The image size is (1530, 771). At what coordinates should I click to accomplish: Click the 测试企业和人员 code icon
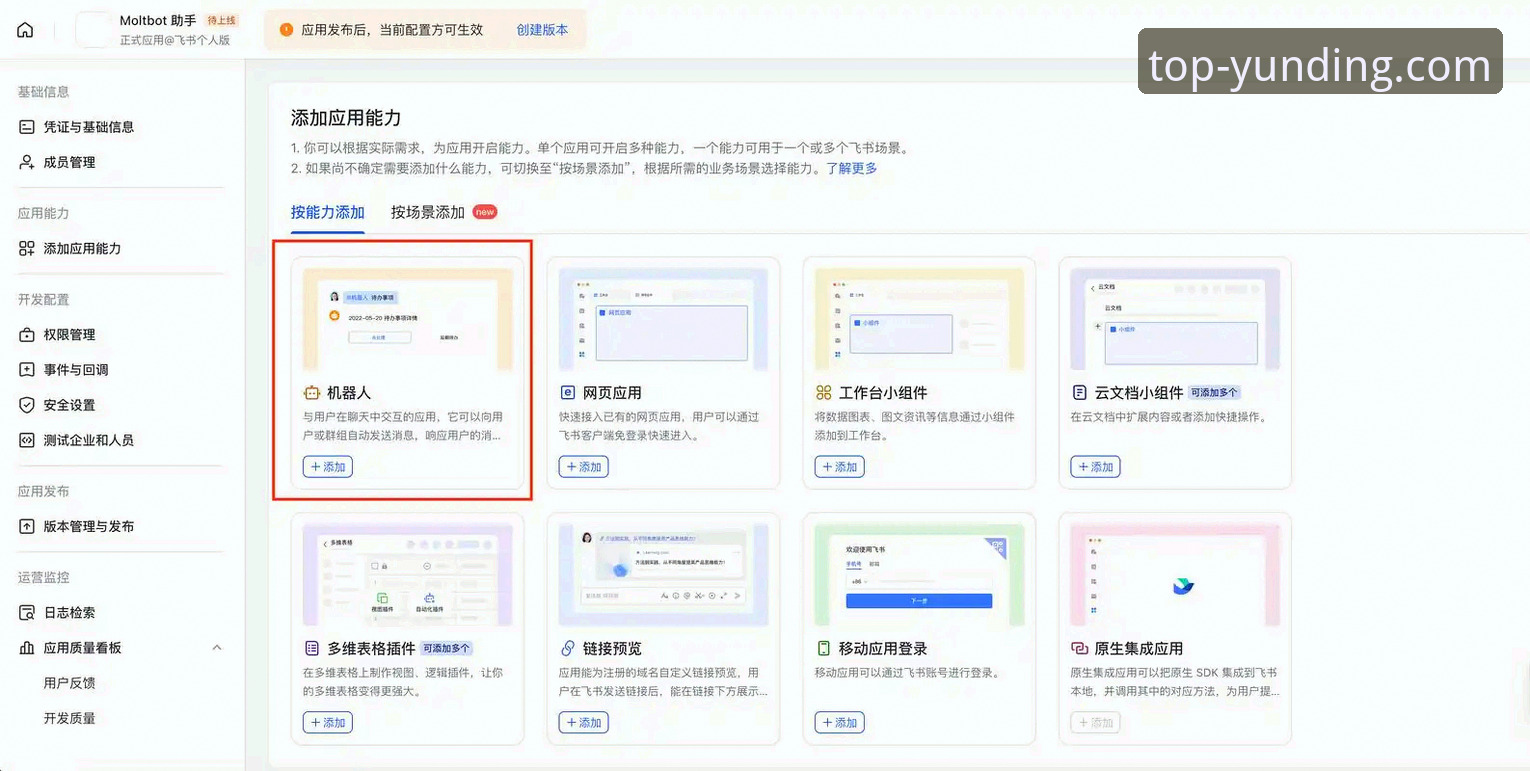[x=27, y=440]
